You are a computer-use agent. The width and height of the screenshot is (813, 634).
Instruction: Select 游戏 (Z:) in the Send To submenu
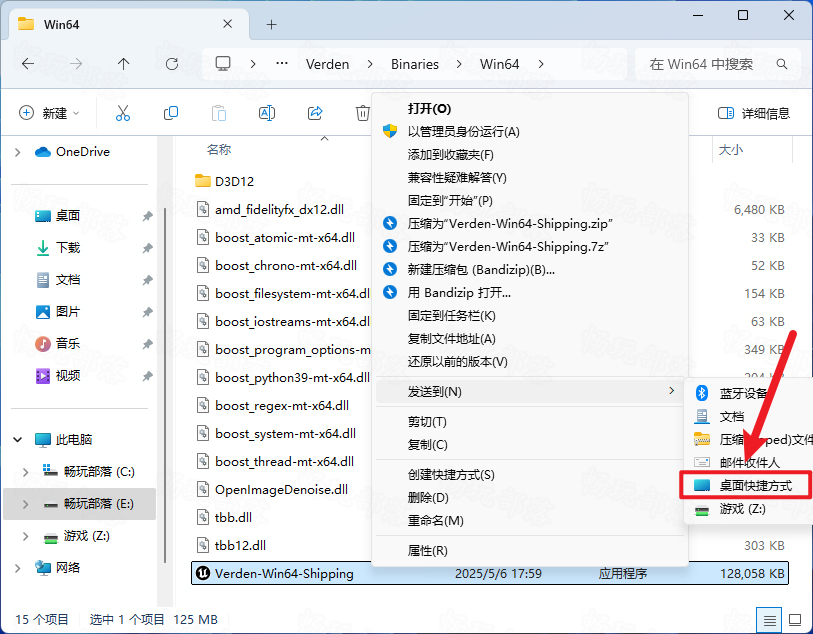(x=747, y=509)
